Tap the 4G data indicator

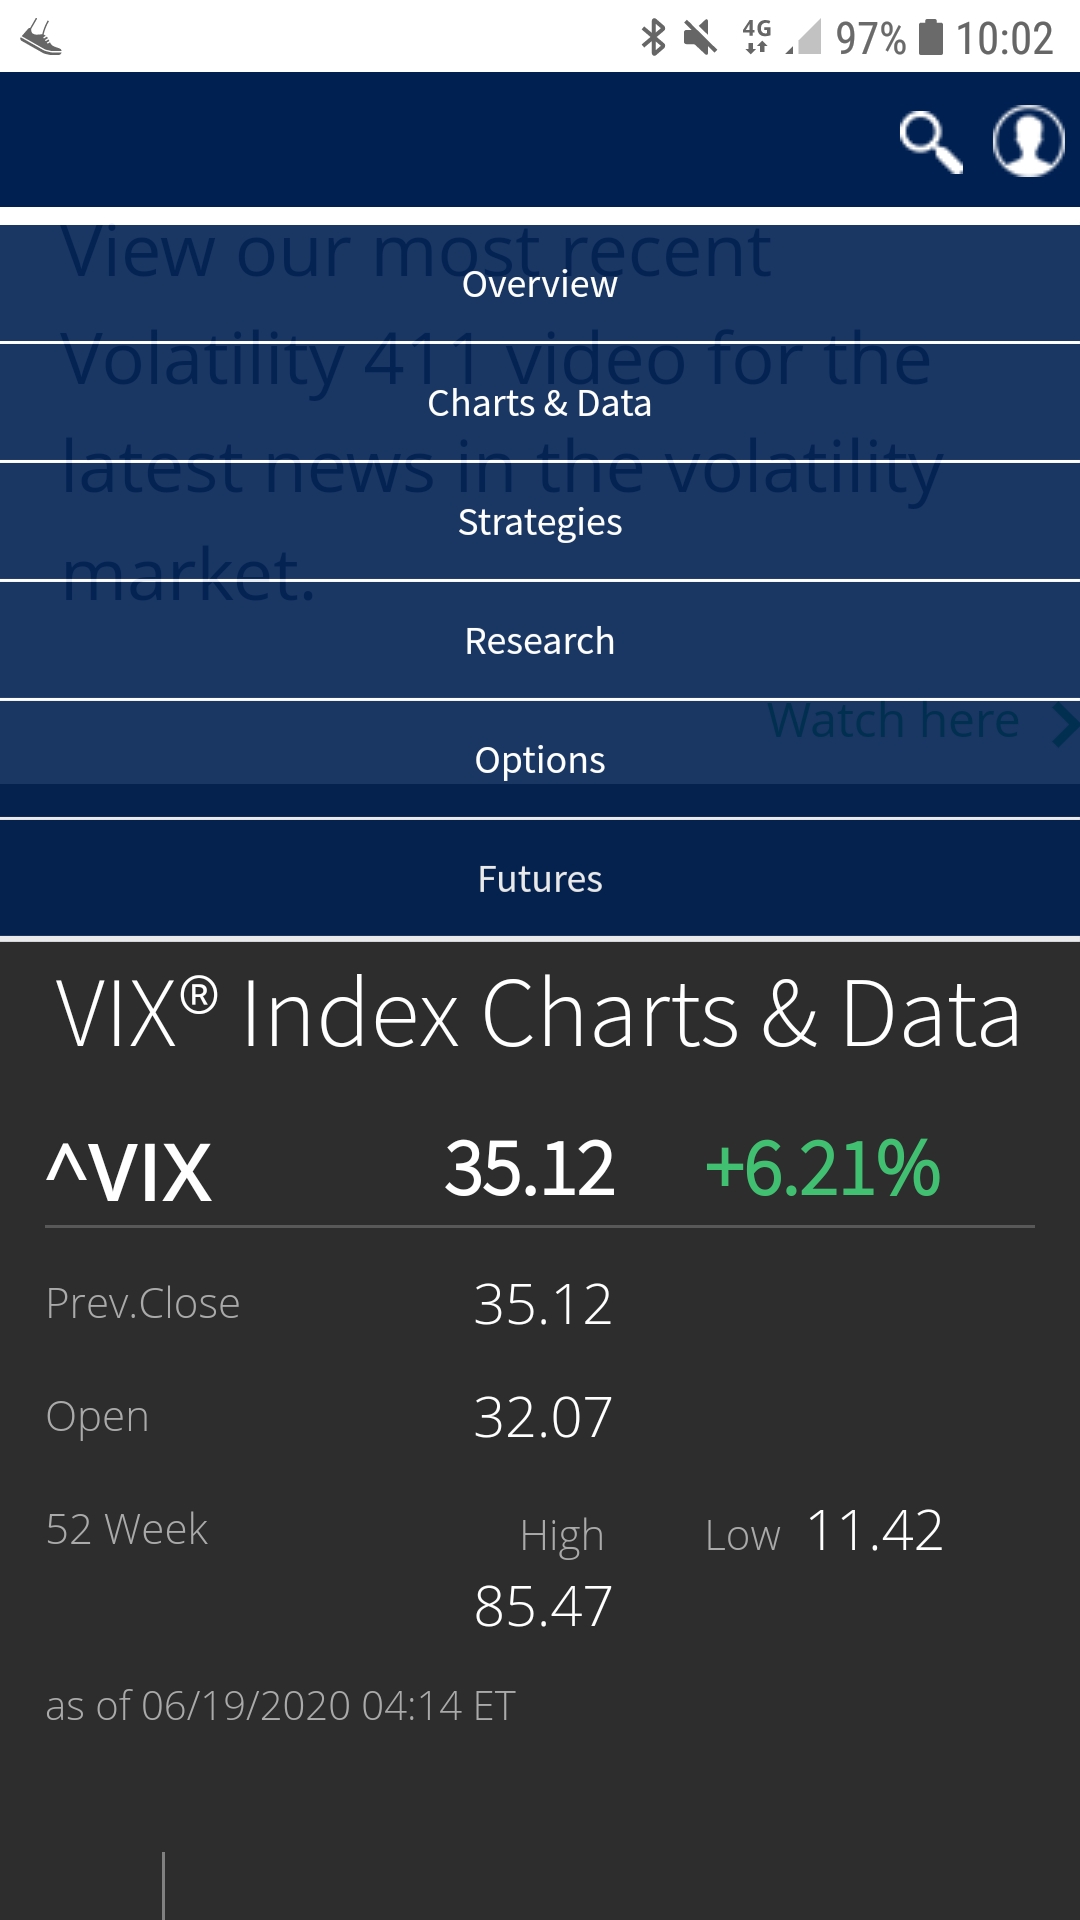(x=757, y=37)
